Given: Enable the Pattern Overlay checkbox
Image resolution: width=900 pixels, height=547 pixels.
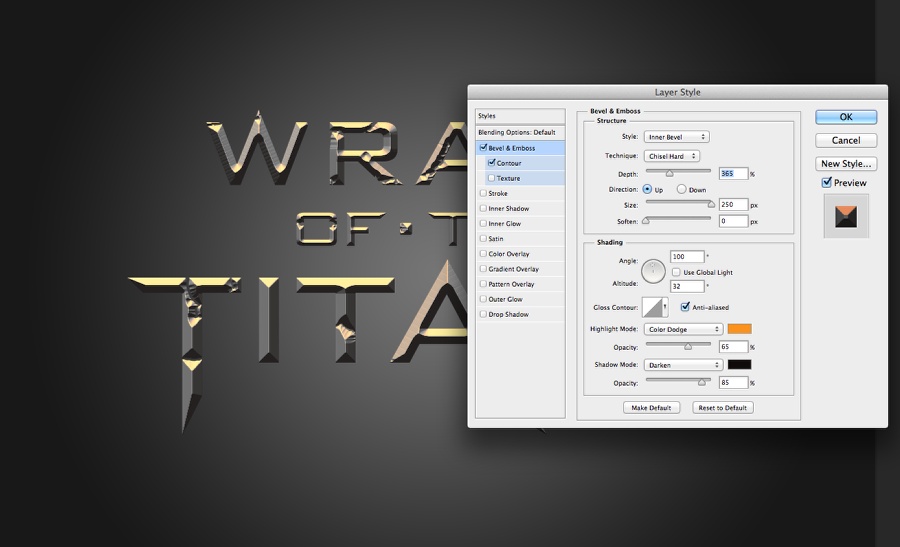Looking at the screenshot, I should click(483, 284).
